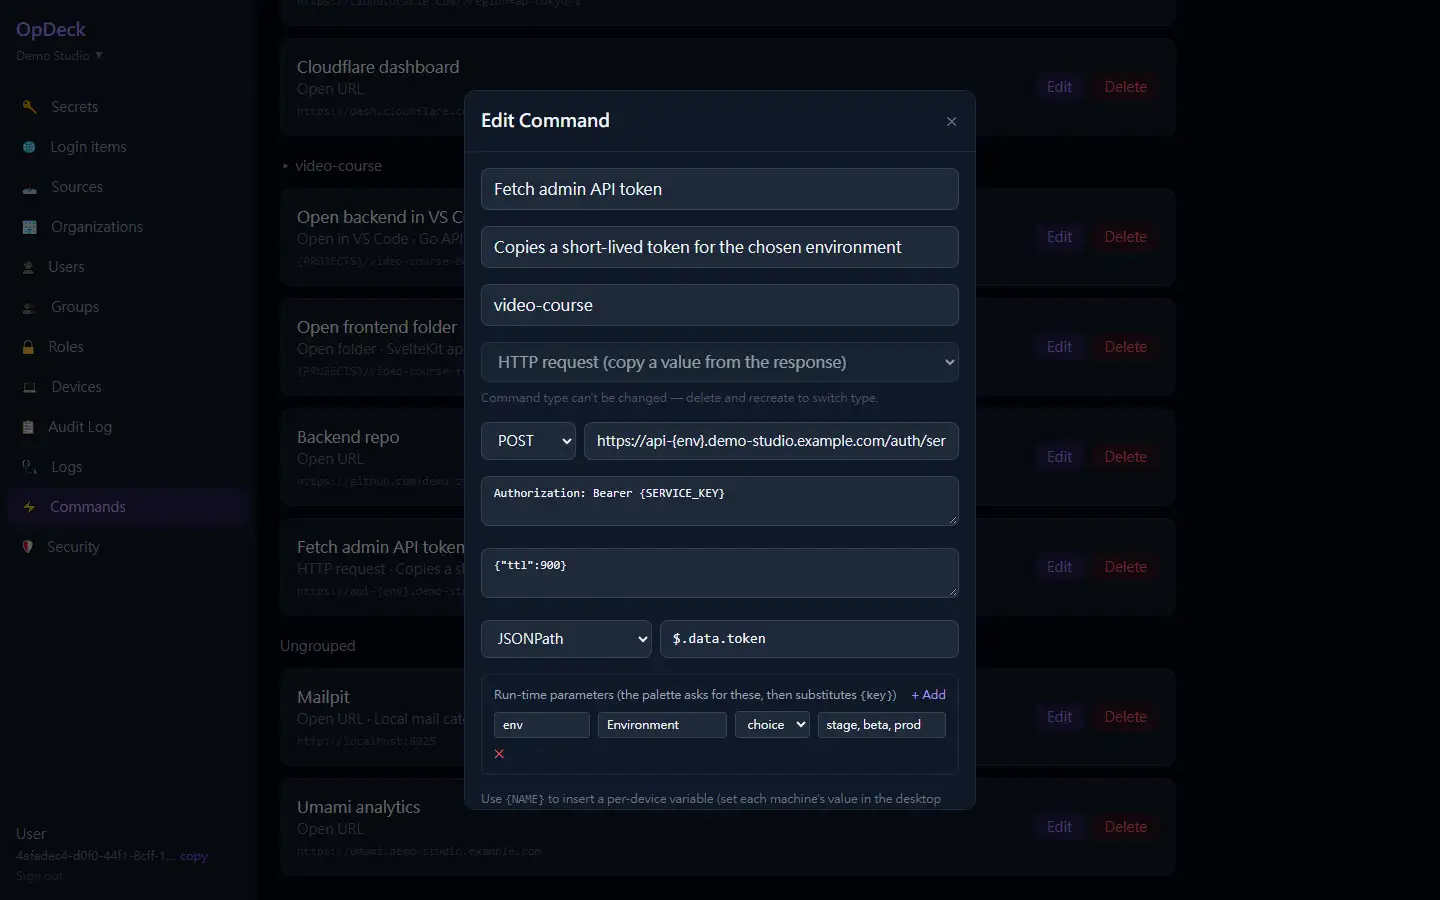The height and width of the screenshot is (900, 1440).
Task: Click the Groups icon in sidebar
Action: pyautogui.click(x=29, y=307)
